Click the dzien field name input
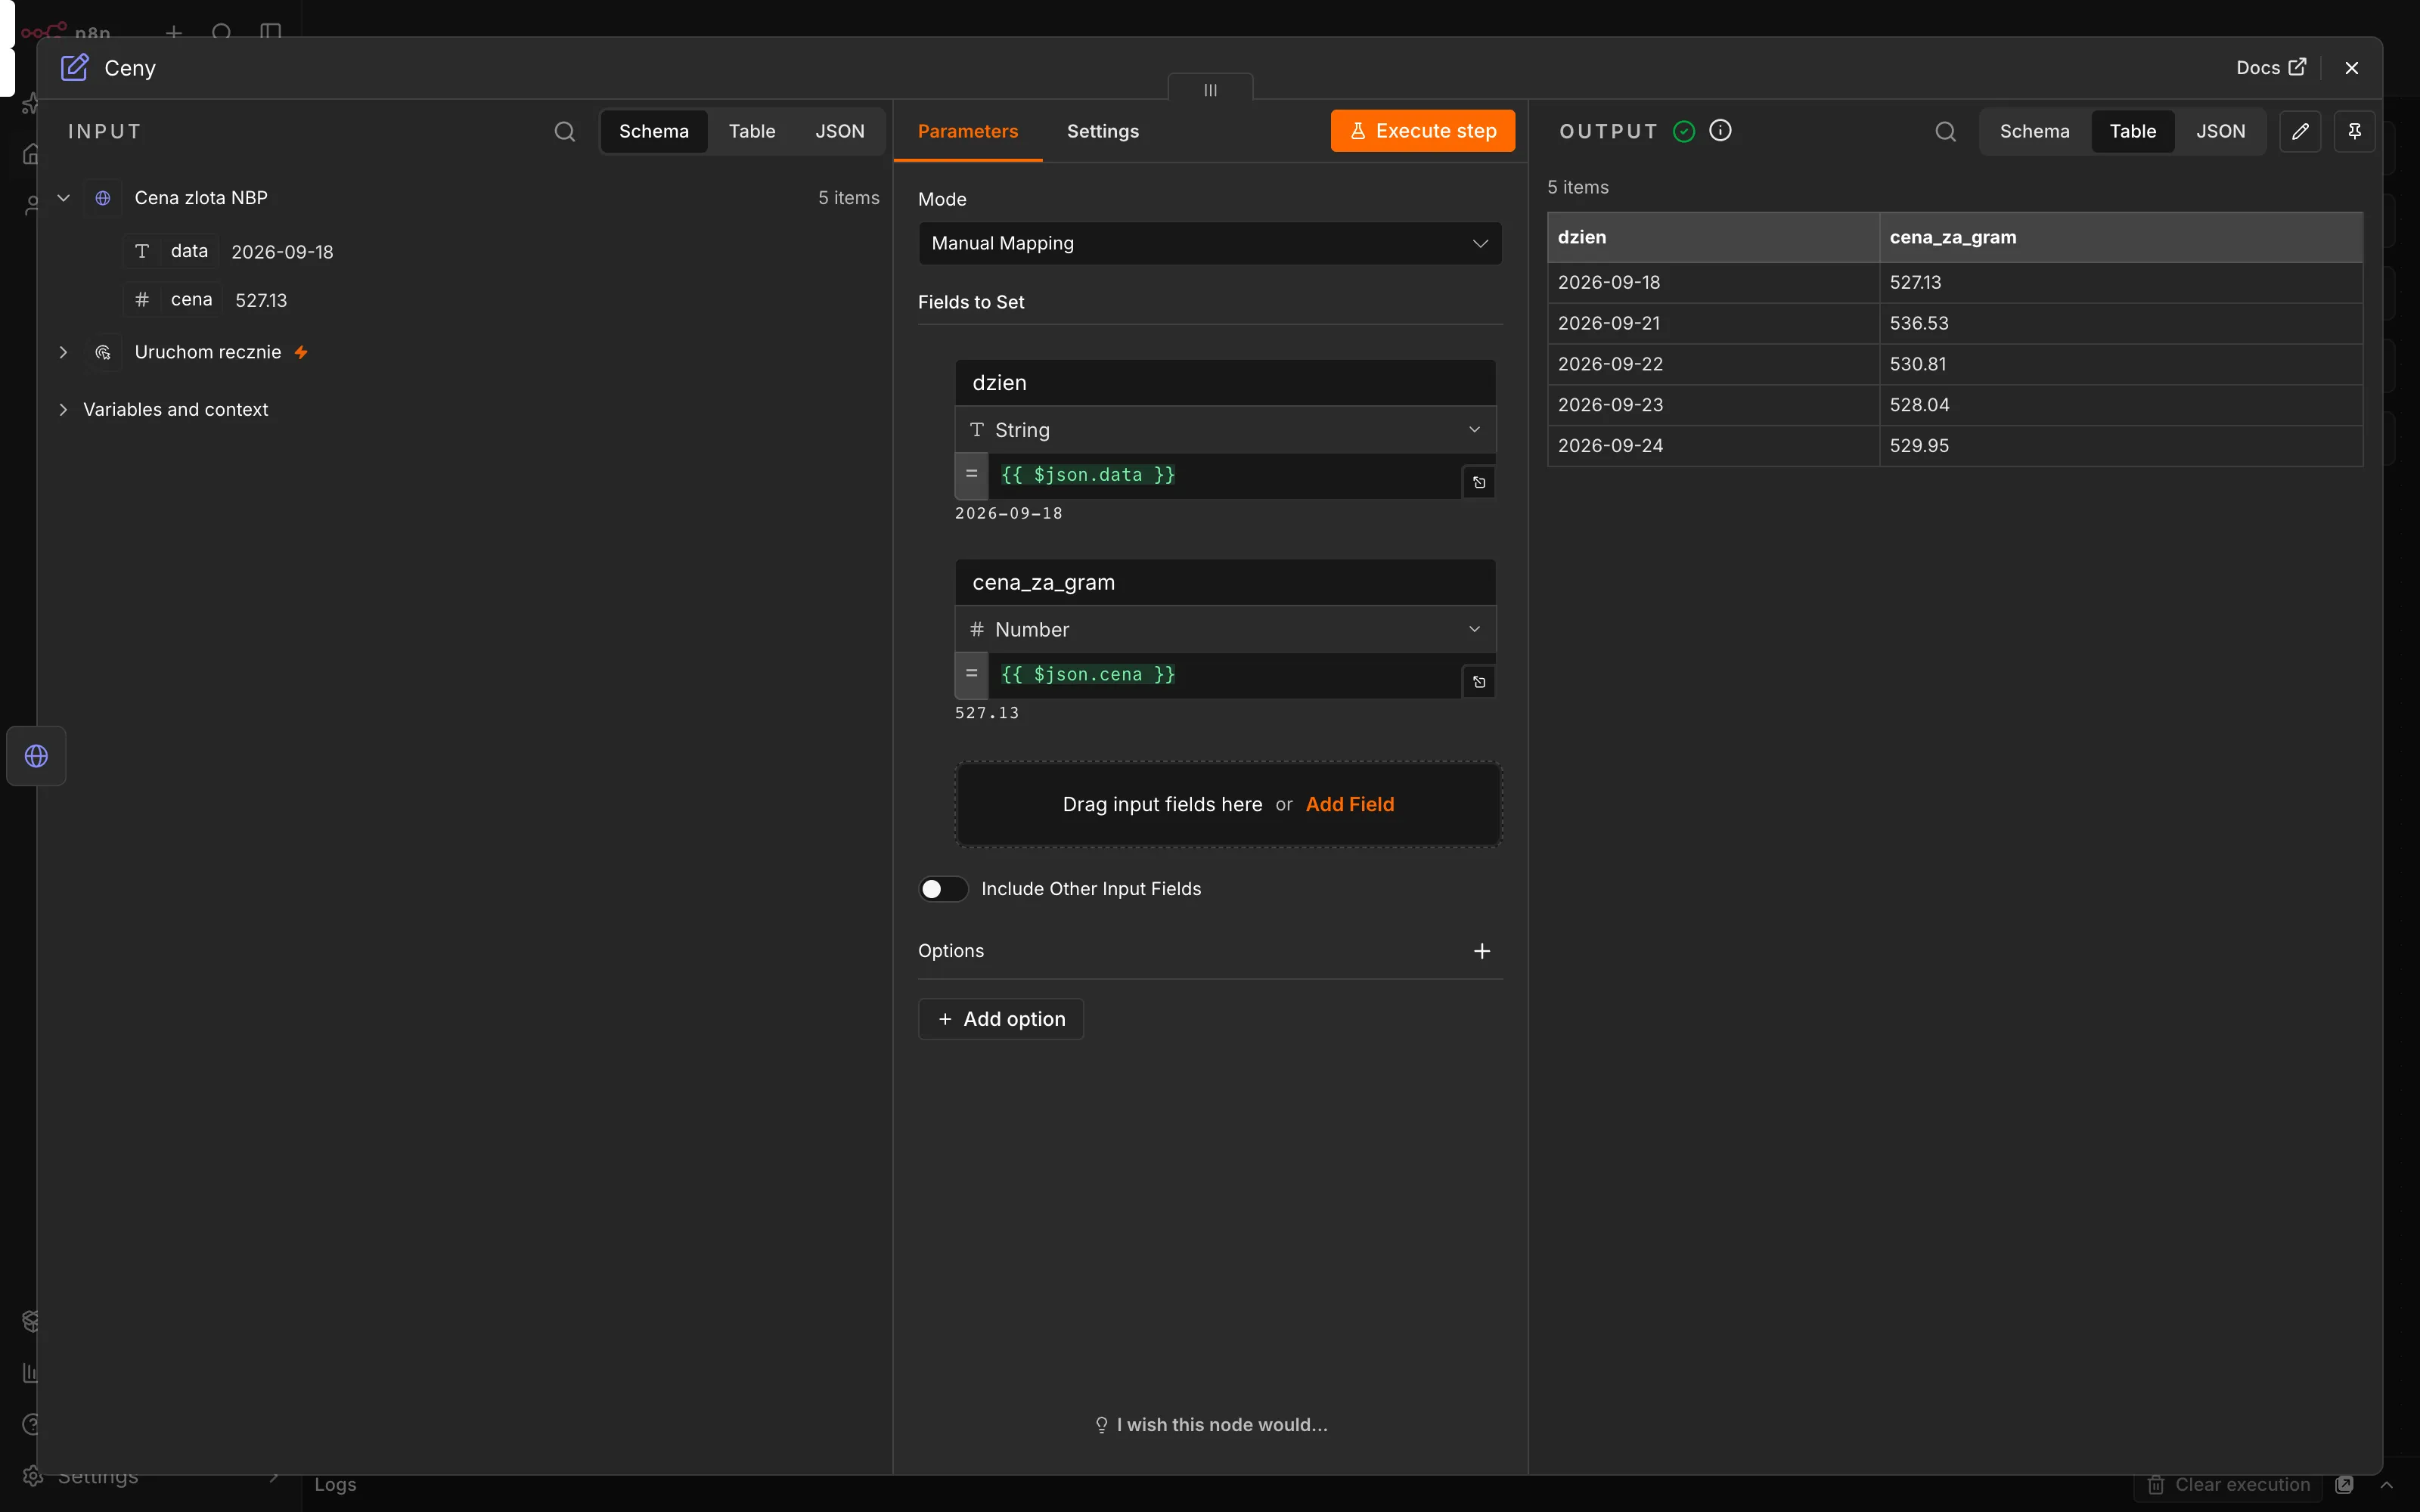The width and height of the screenshot is (2420, 1512). (x=1225, y=383)
